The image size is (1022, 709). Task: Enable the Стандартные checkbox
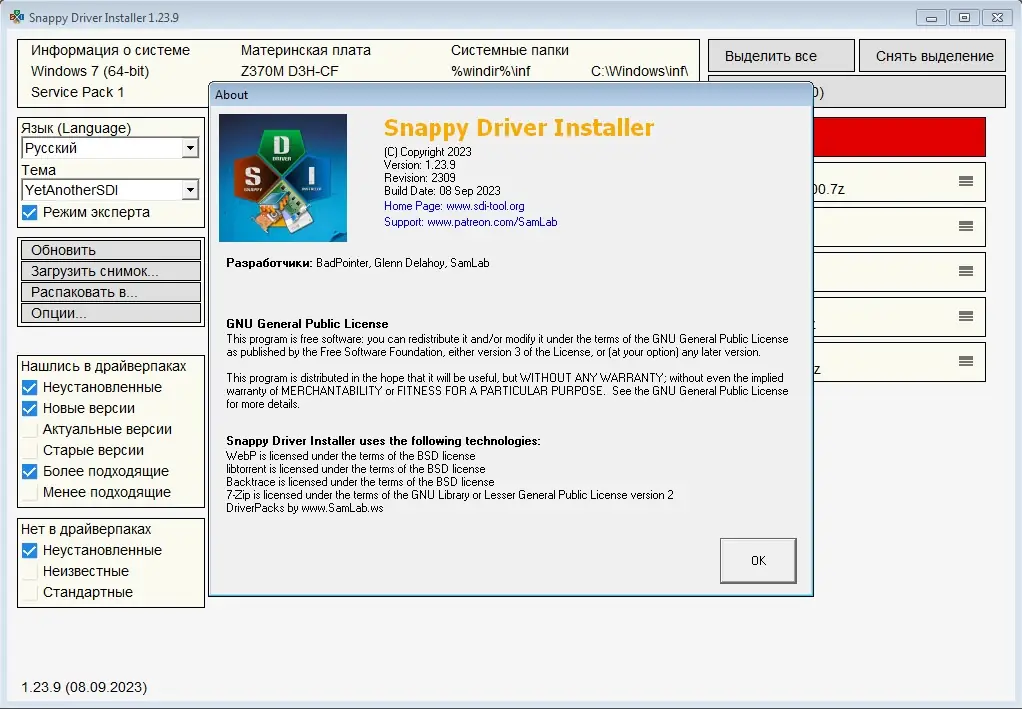[x=29, y=592]
